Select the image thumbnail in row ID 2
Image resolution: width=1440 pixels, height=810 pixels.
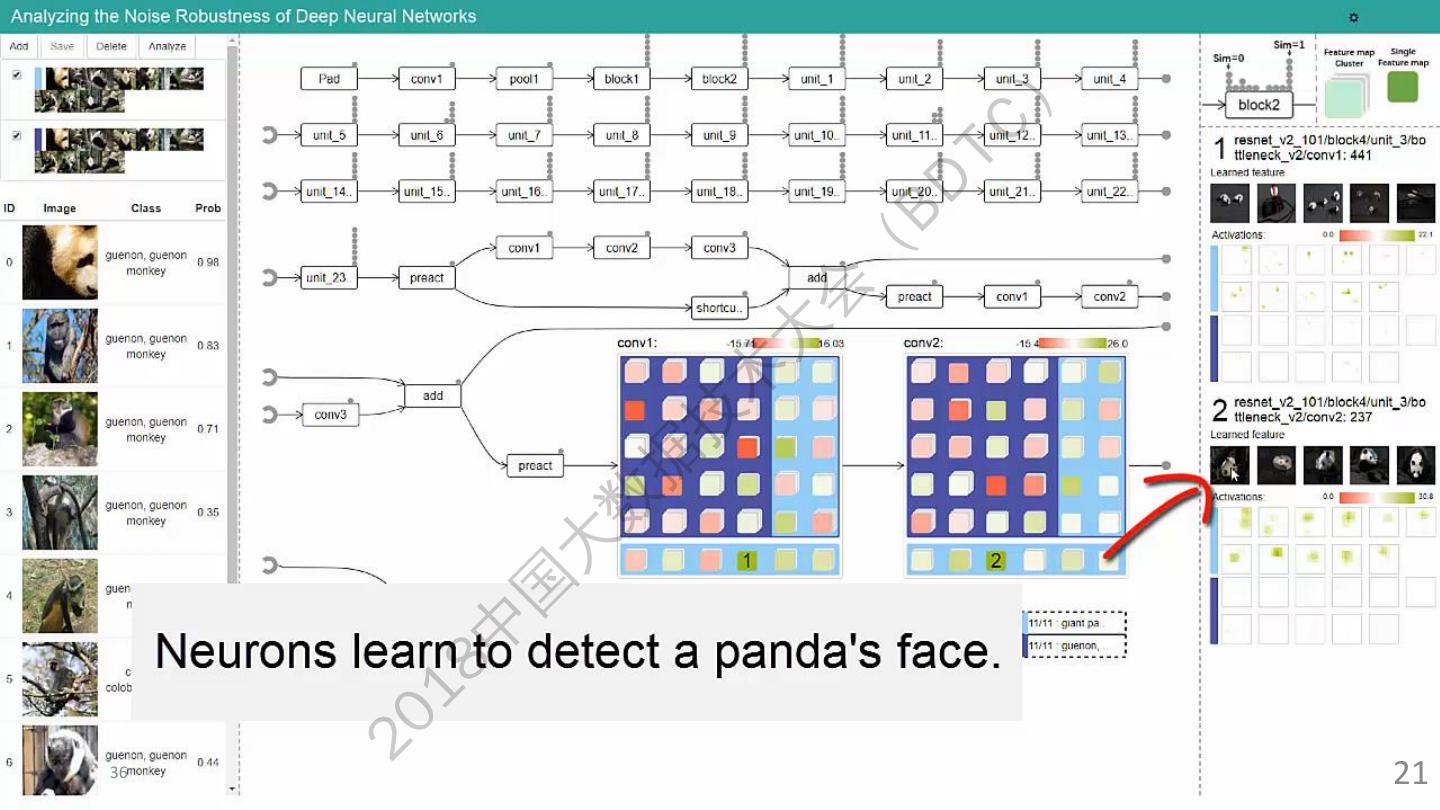(60, 429)
